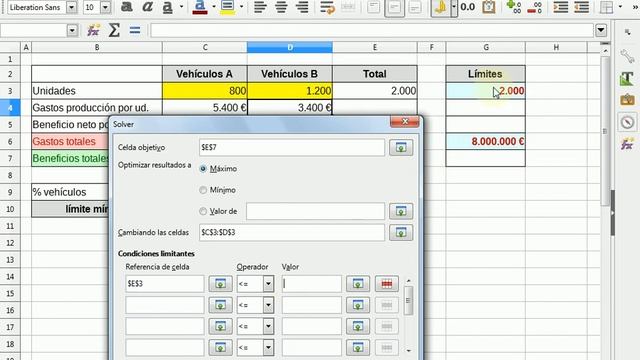Expand the highlight color dropdown arrow
This screenshot has width=640, height=360.
click(241, 7)
